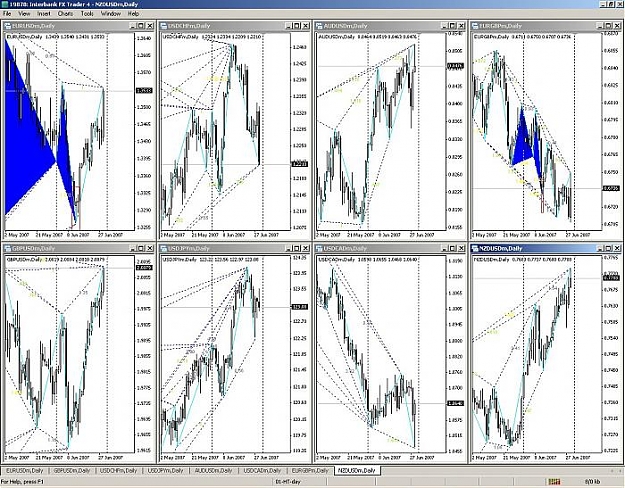Image resolution: width=625 pixels, height=488 pixels.
Task: Open the Insert menu
Action: click(x=44, y=14)
